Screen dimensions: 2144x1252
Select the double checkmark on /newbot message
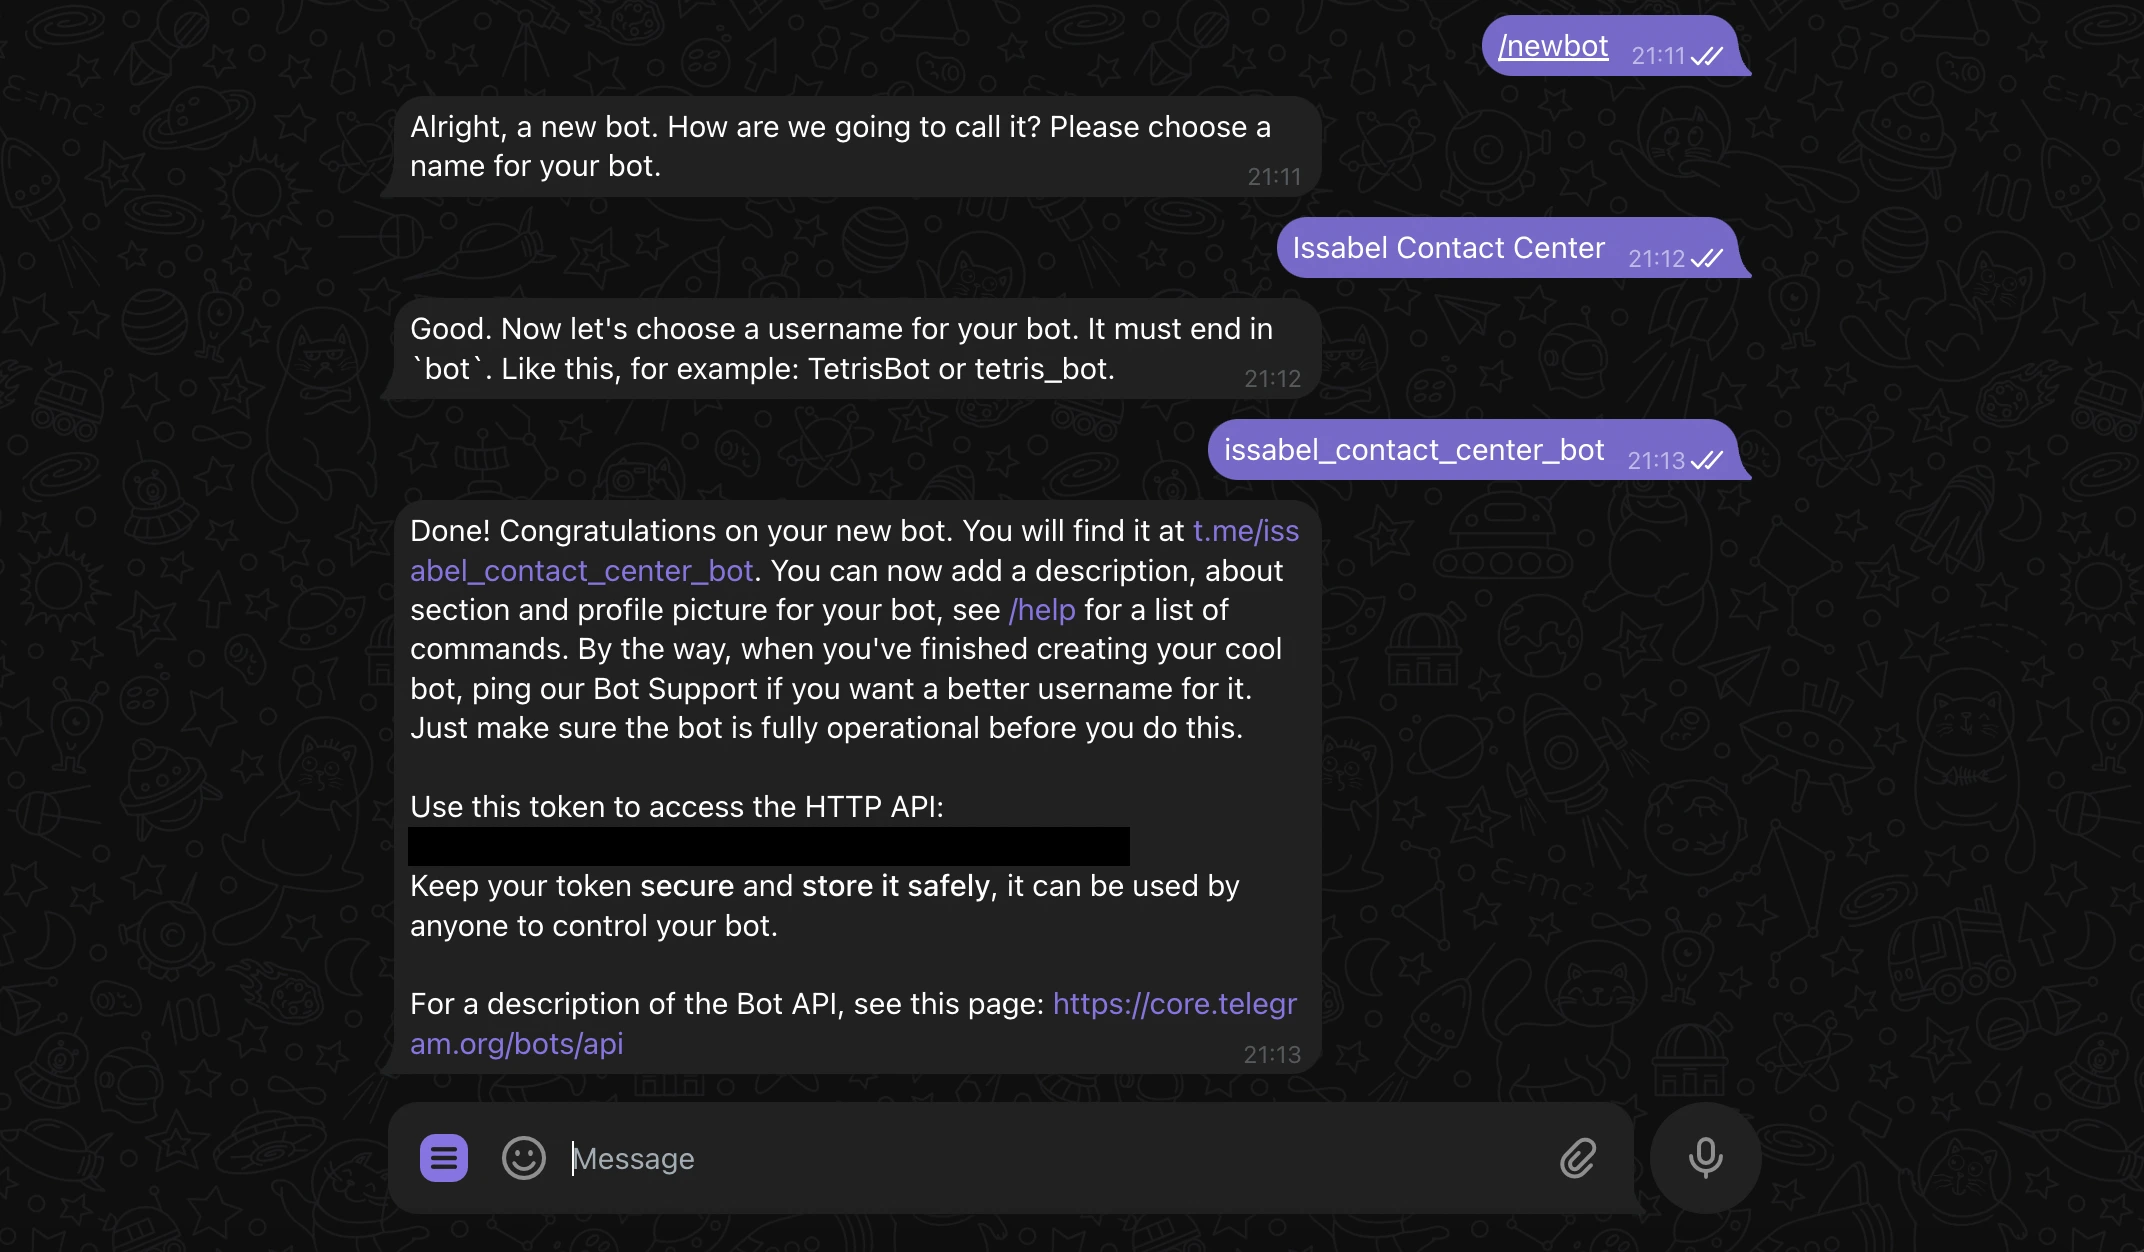(x=1708, y=57)
